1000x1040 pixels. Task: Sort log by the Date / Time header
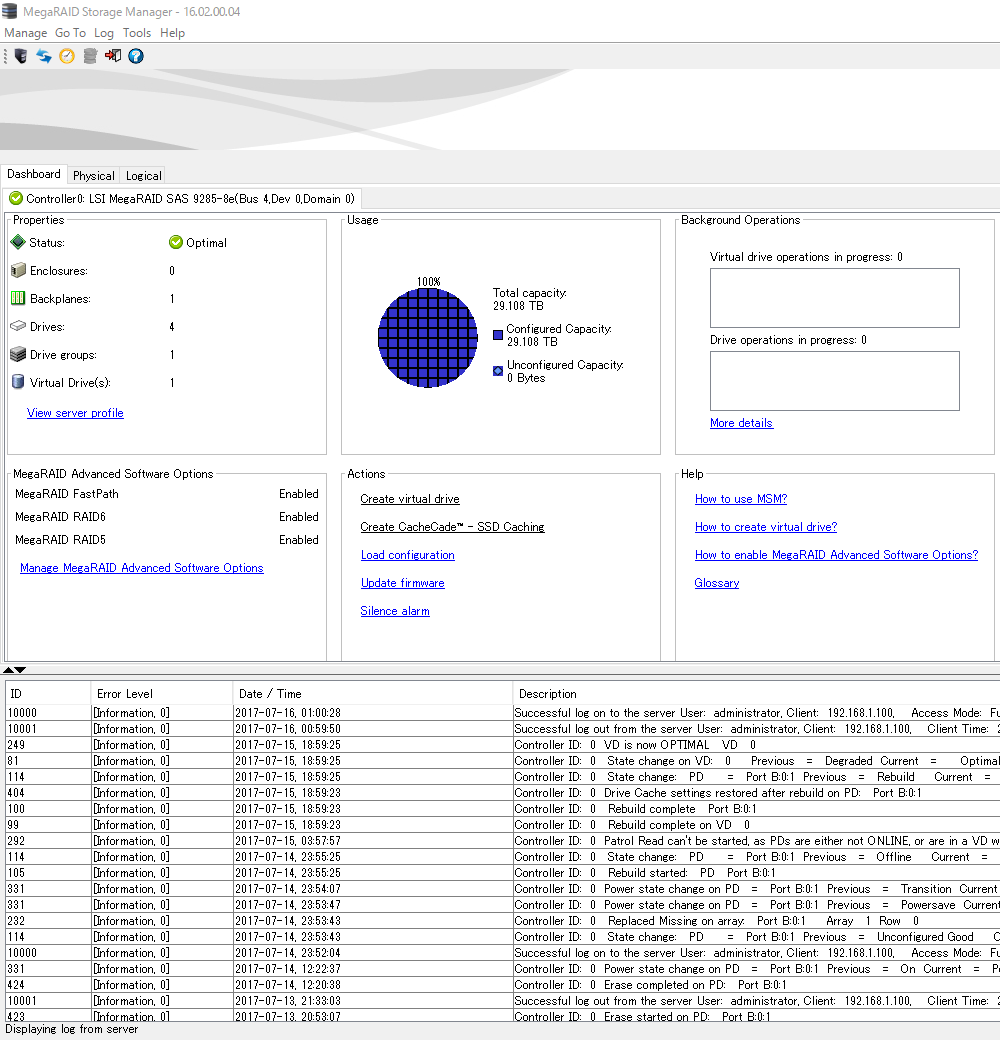[372, 693]
